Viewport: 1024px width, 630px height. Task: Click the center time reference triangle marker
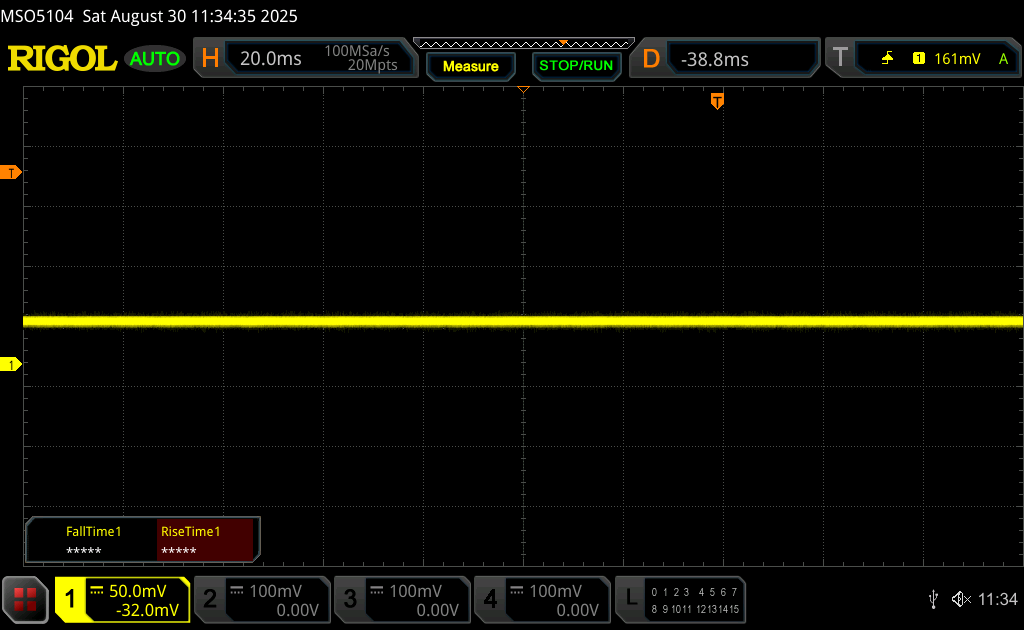523,89
